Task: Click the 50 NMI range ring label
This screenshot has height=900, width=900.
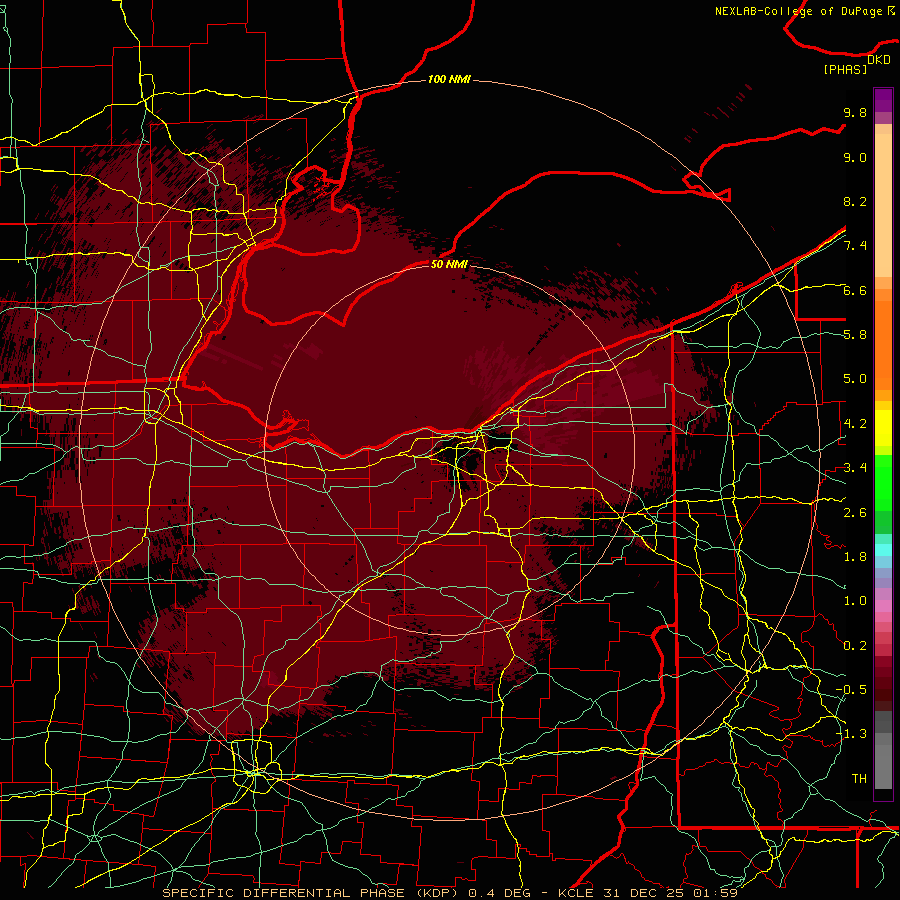Action: point(449,264)
